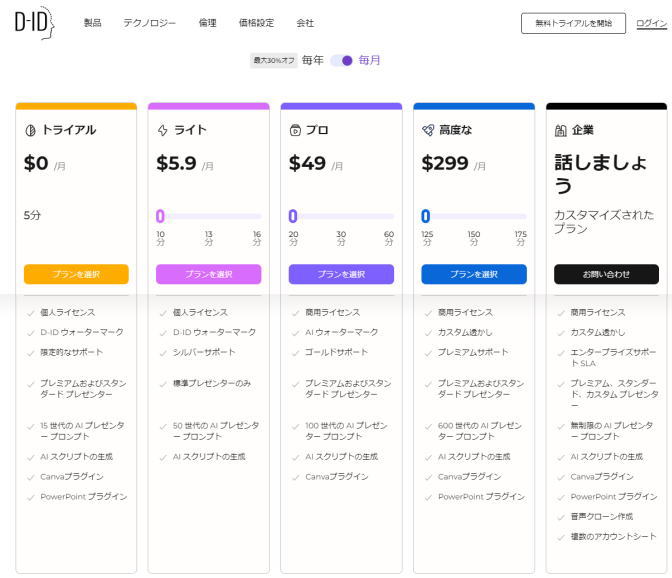Open the 倫理 nav item

(x=207, y=23)
